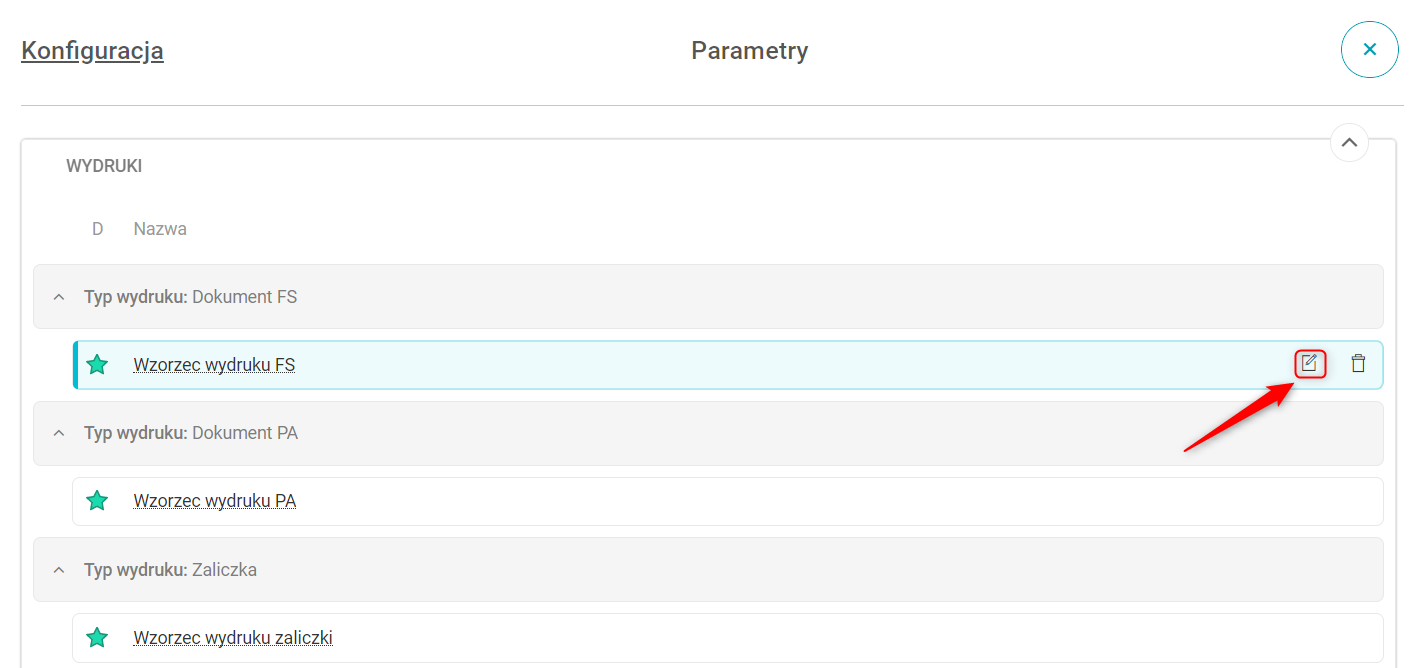
Task: Collapse the Dokument FS print type group
Action: click(59, 297)
